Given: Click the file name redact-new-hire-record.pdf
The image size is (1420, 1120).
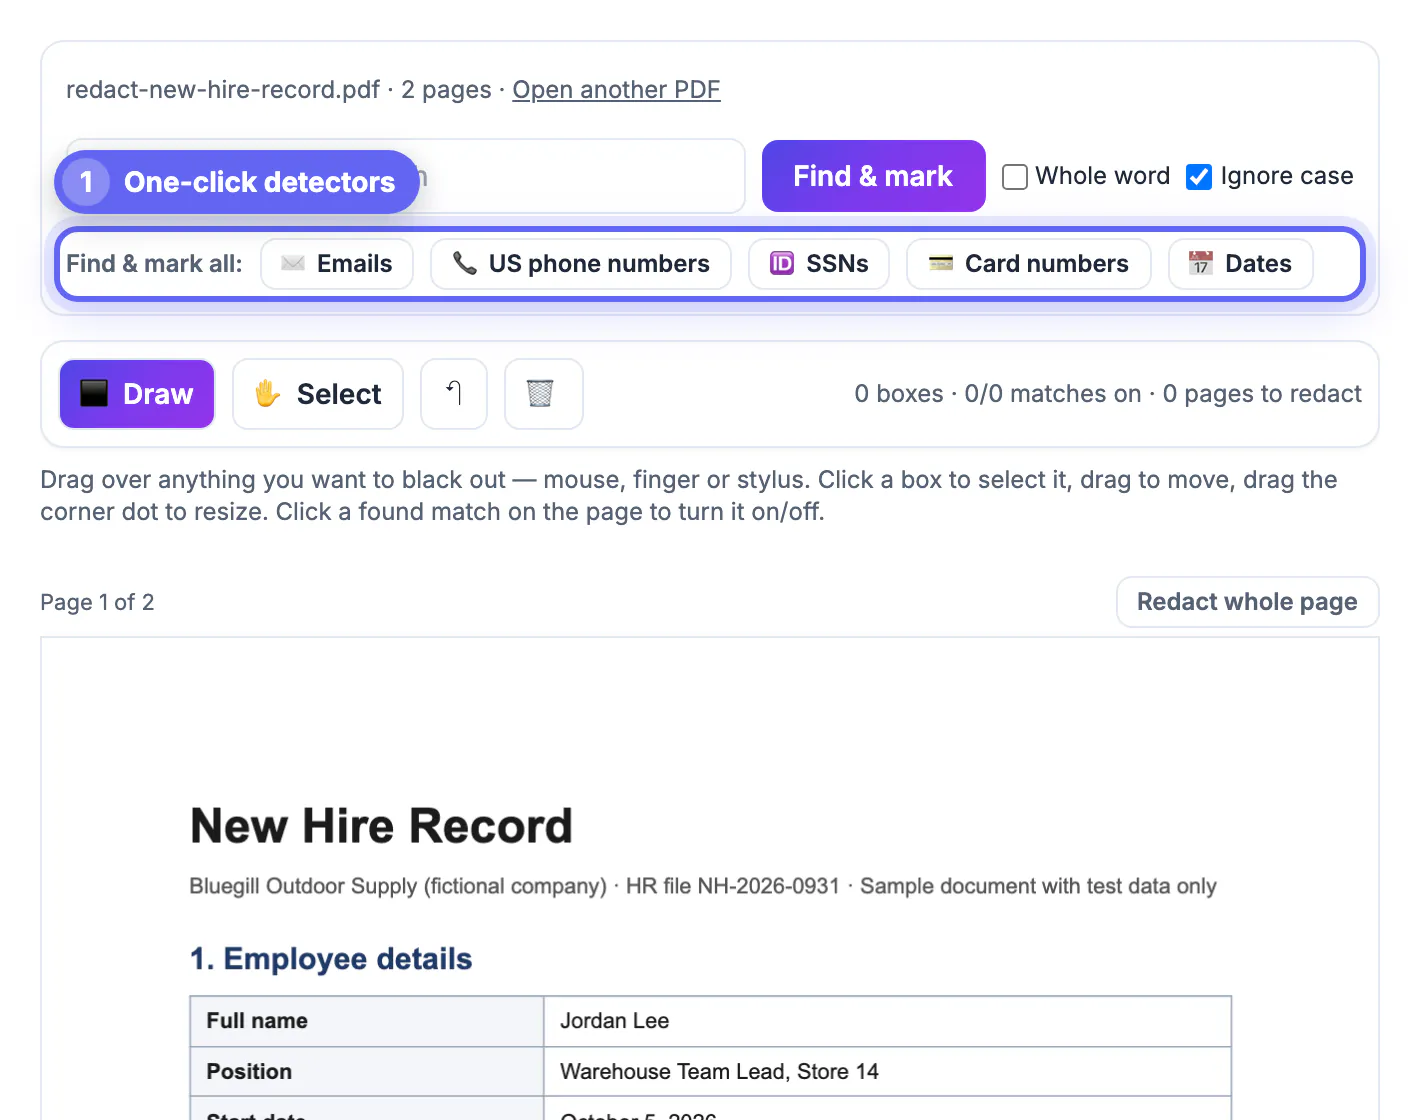Looking at the screenshot, I should (223, 90).
